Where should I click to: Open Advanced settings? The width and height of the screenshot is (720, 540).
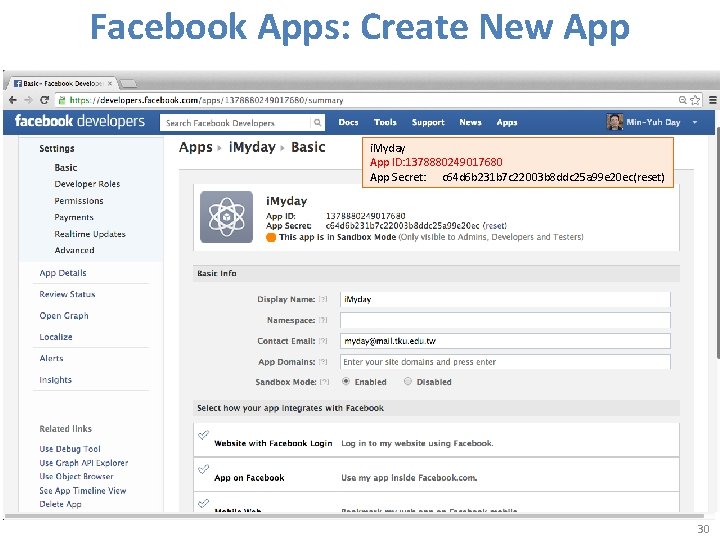click(74, 250)
